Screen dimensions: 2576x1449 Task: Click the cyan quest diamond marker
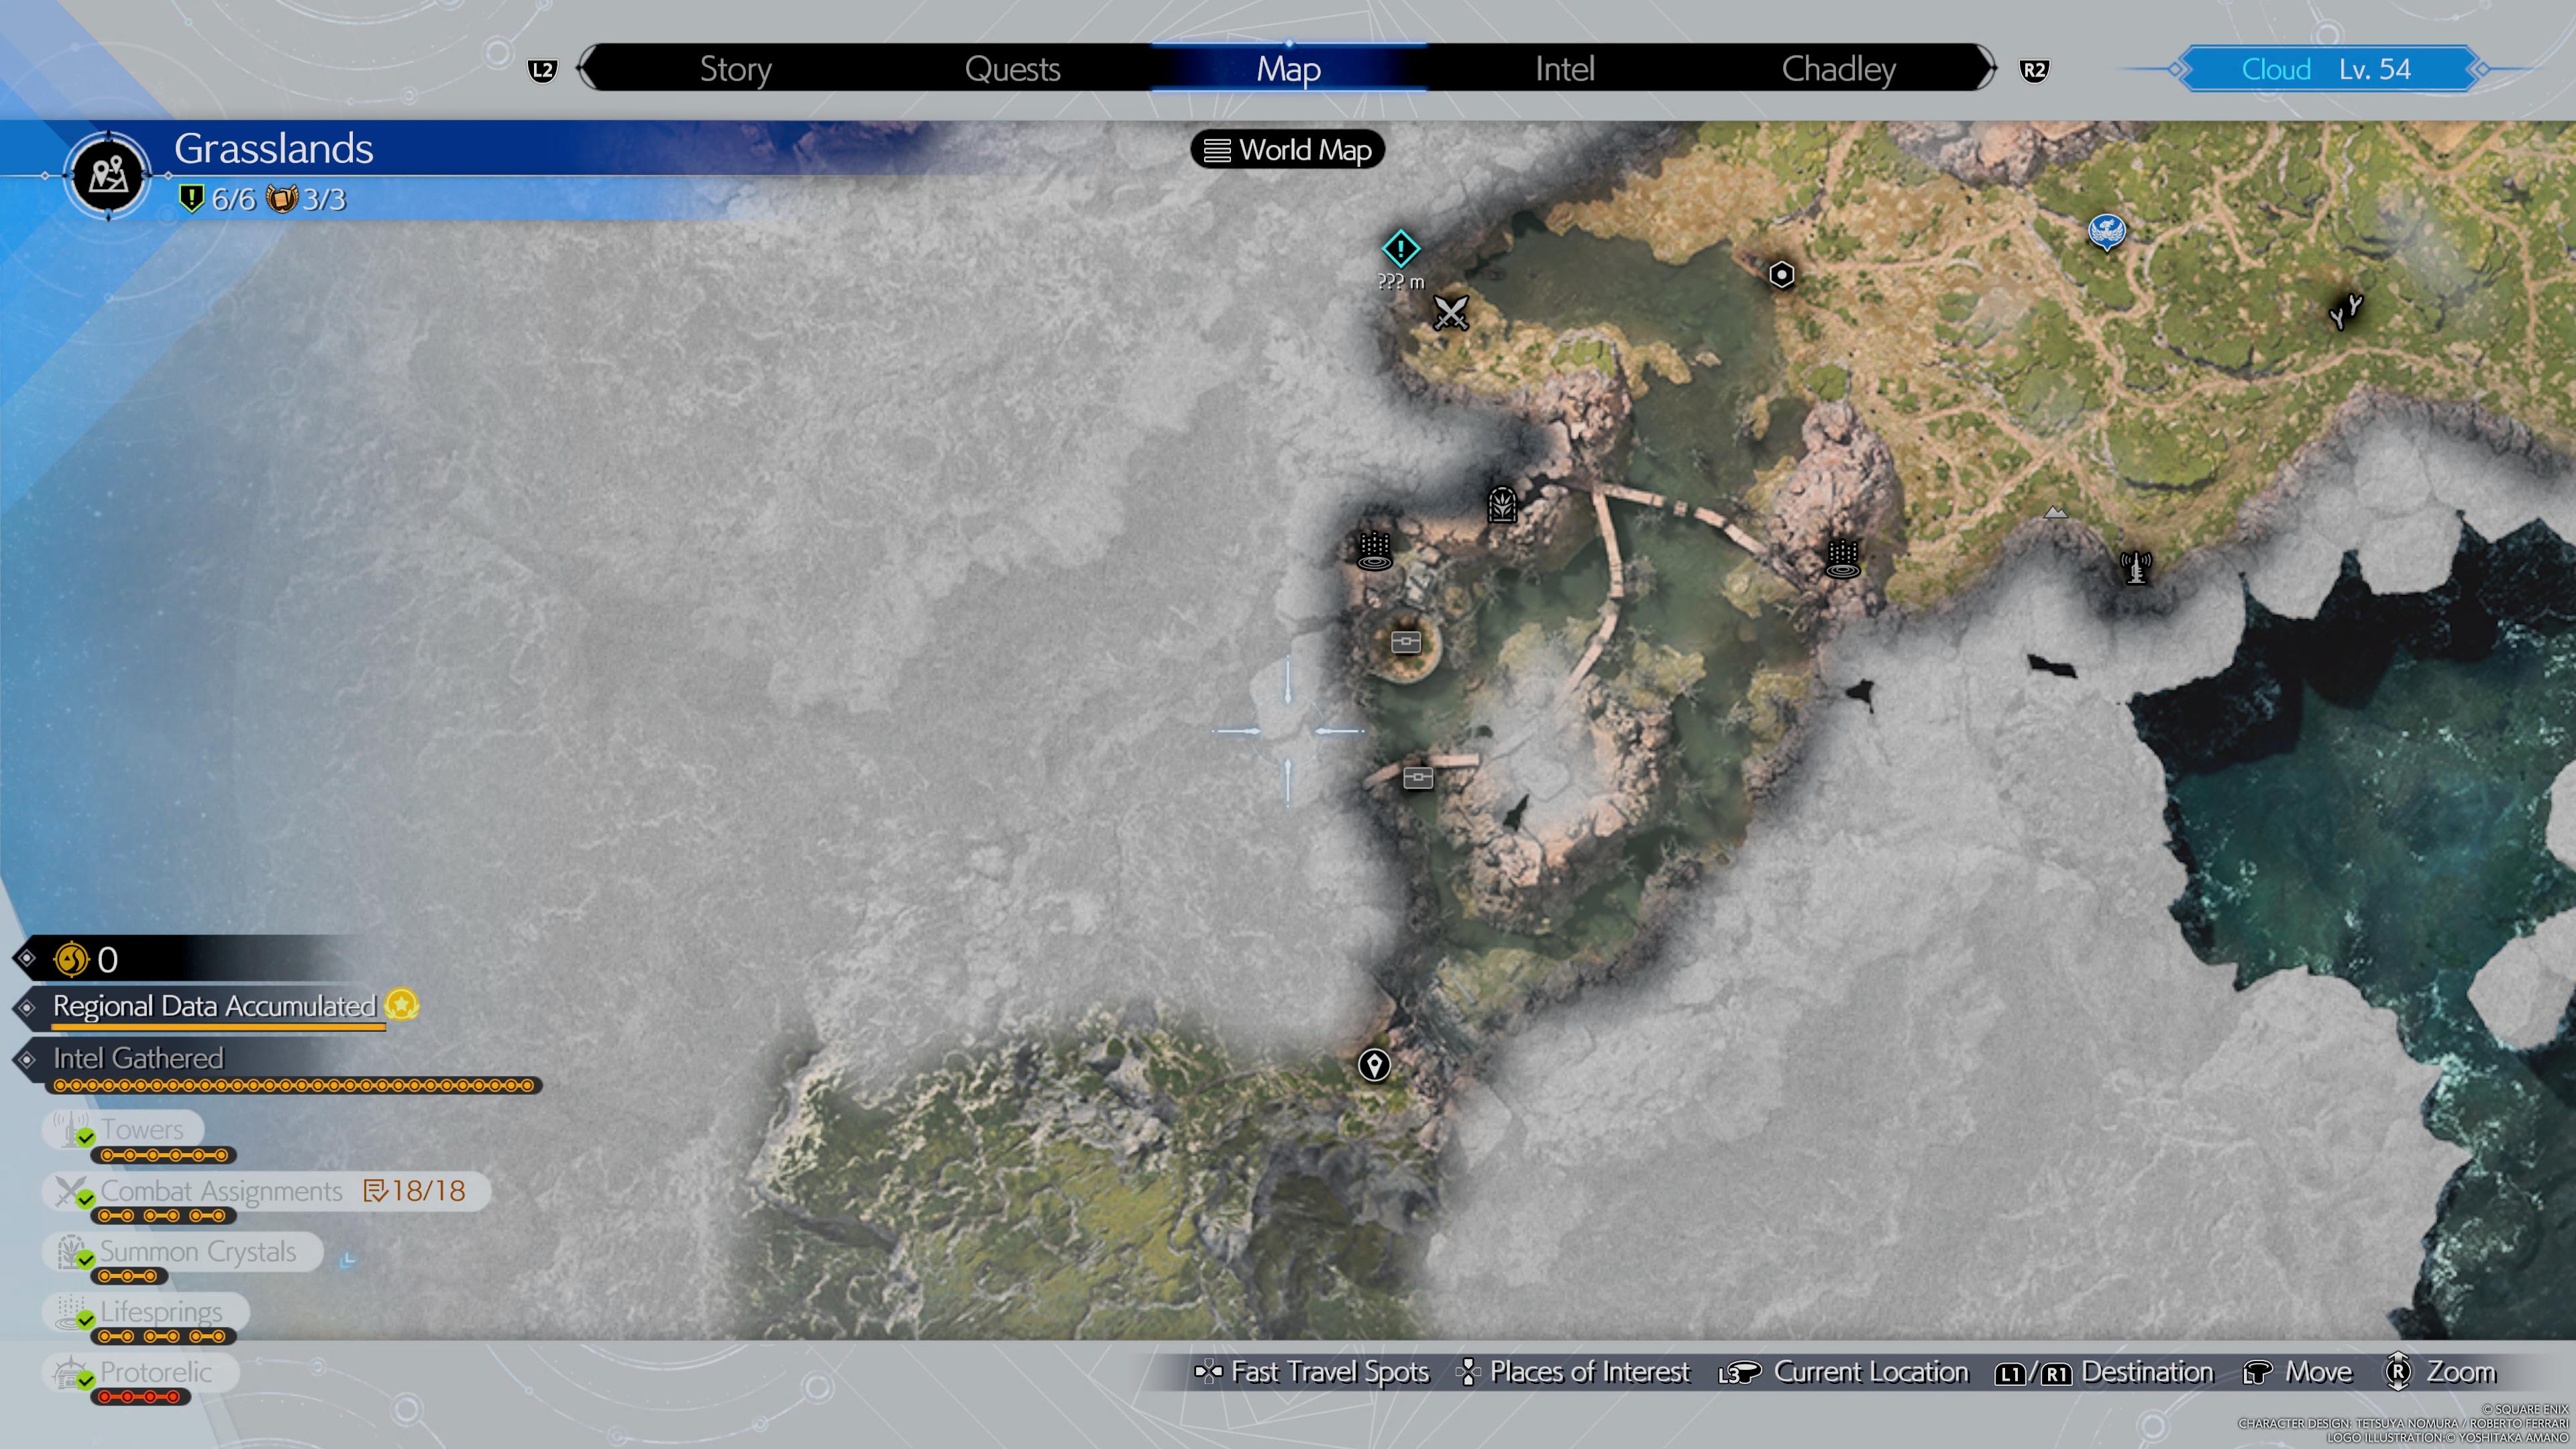[1400, 248]
